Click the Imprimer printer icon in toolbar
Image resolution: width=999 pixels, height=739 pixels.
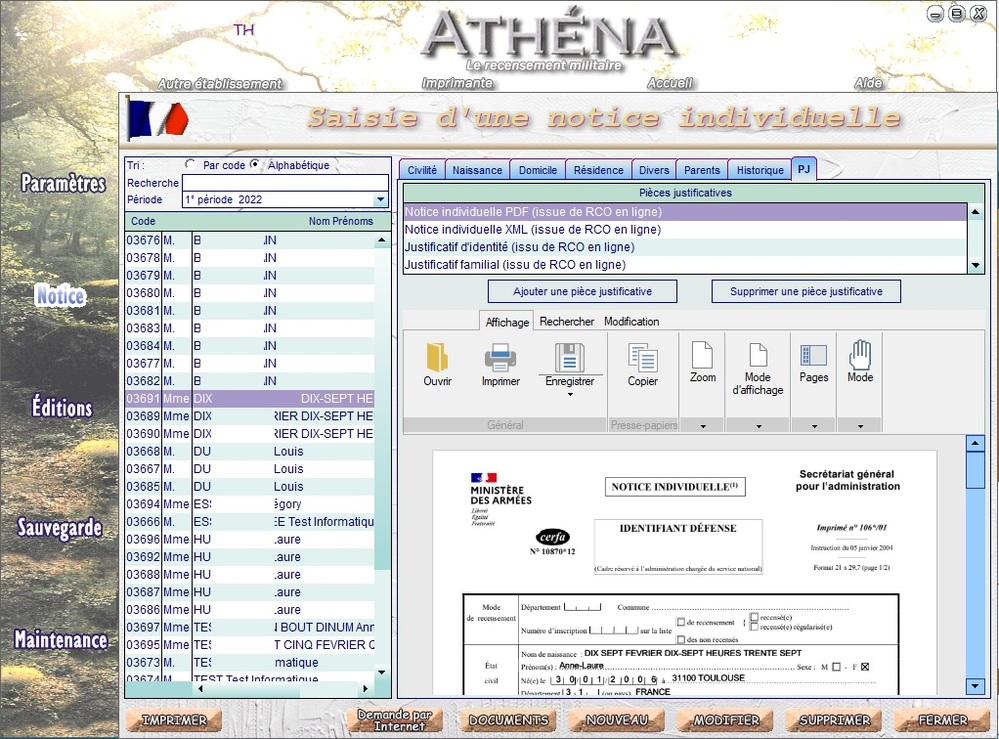pyautogui.click(x=500, y=358)
